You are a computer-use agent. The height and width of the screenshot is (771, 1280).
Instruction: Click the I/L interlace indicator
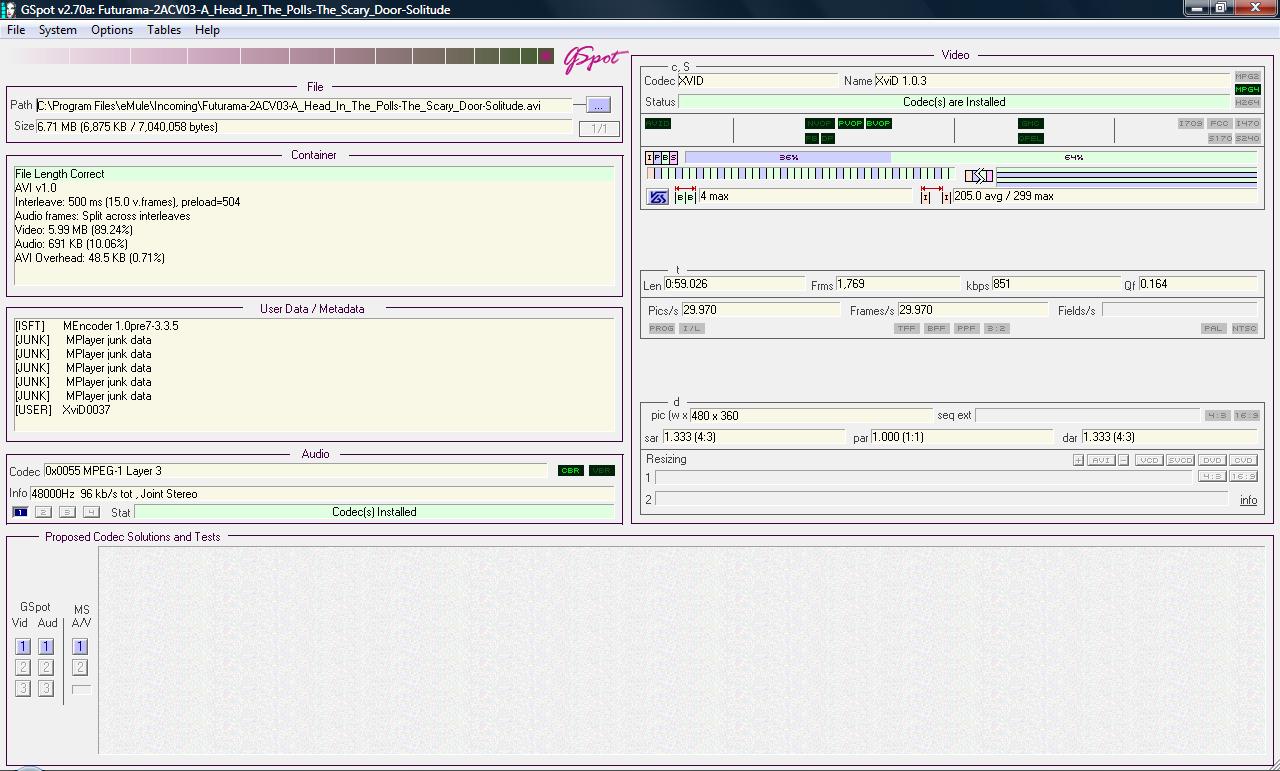[691, 328]
